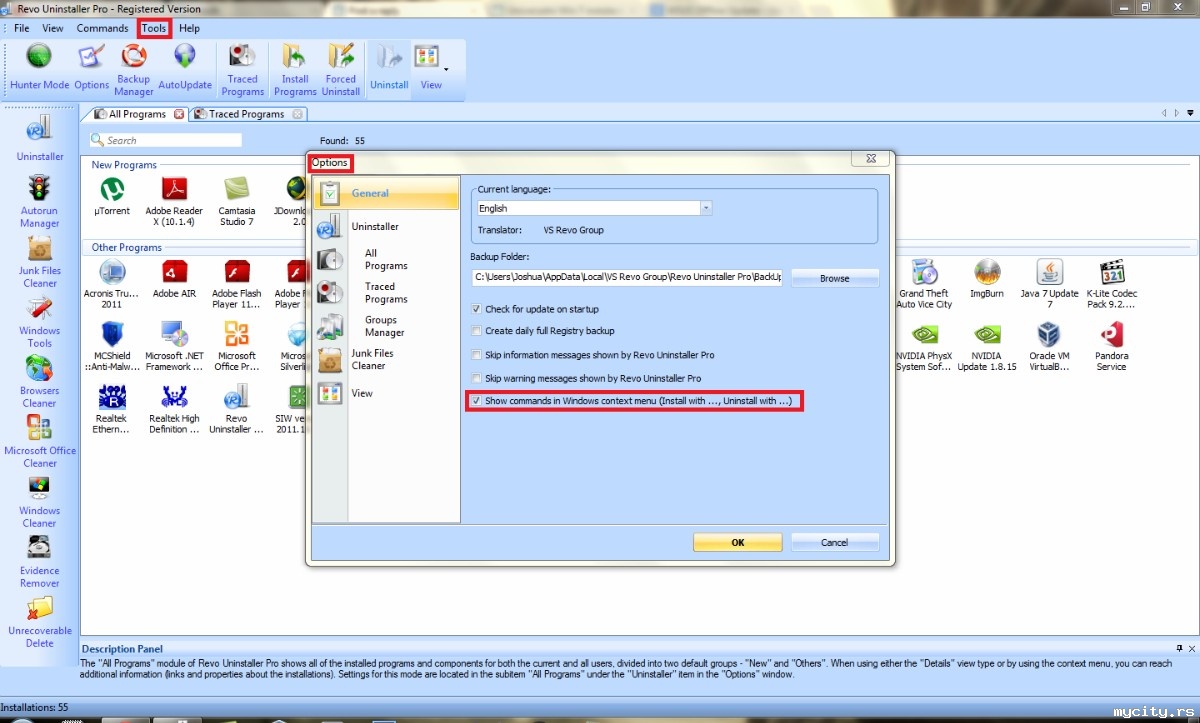1200x723 pixels.
Task: Enable Skip information messages checkbox
Action: click(476, 354)
